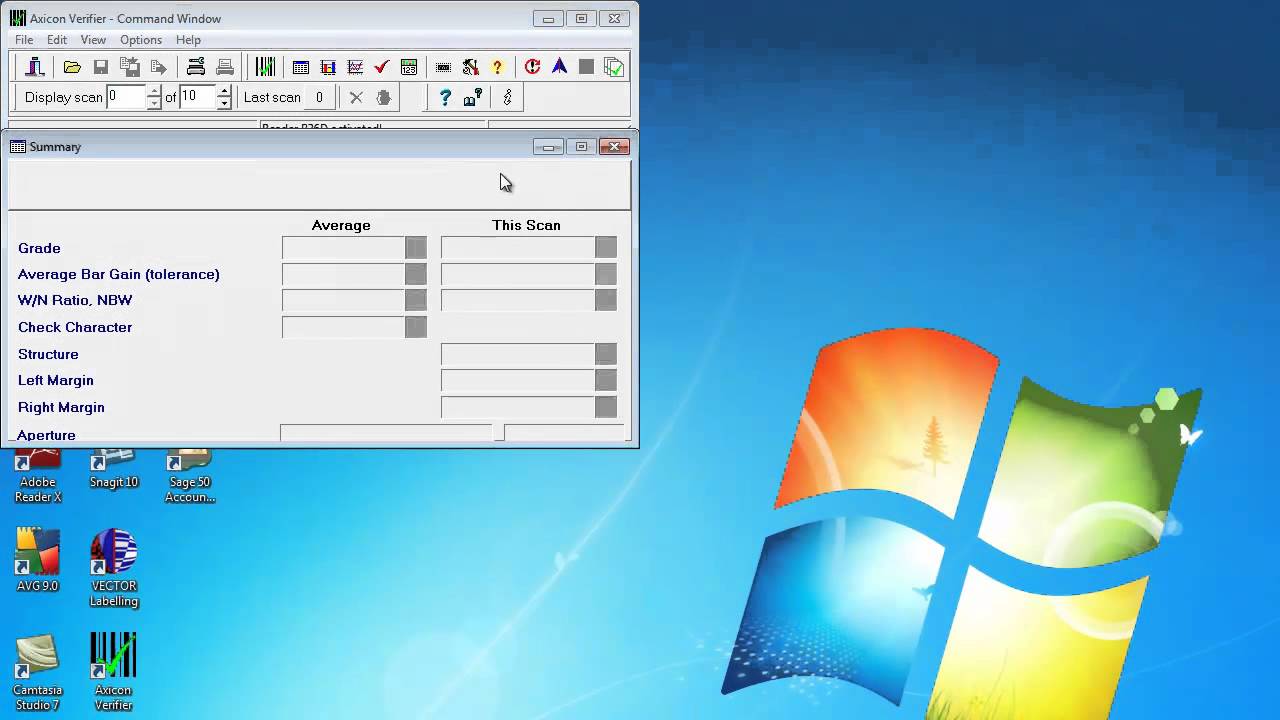Click the Left Margin This Scan indicator square

[x=606, y=380]
